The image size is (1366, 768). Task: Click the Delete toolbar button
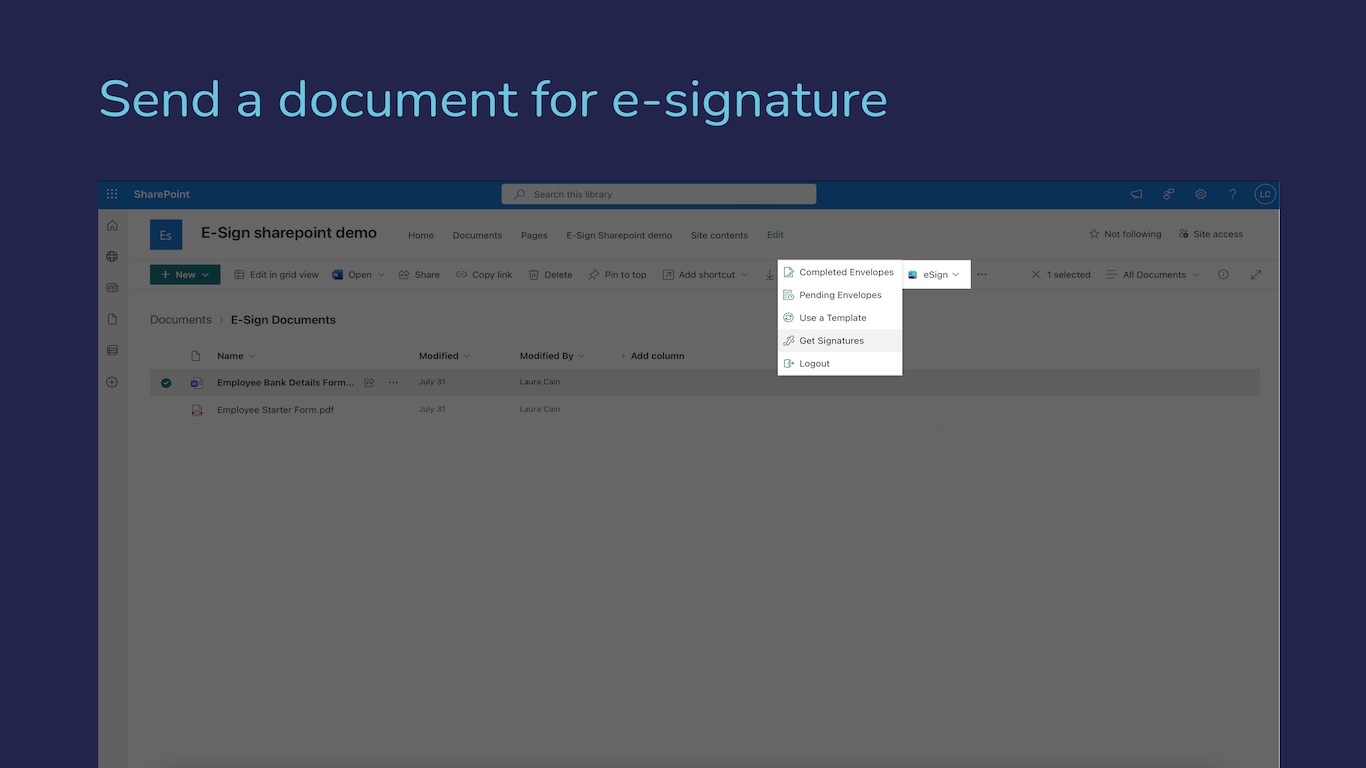(x=550, y=275)
